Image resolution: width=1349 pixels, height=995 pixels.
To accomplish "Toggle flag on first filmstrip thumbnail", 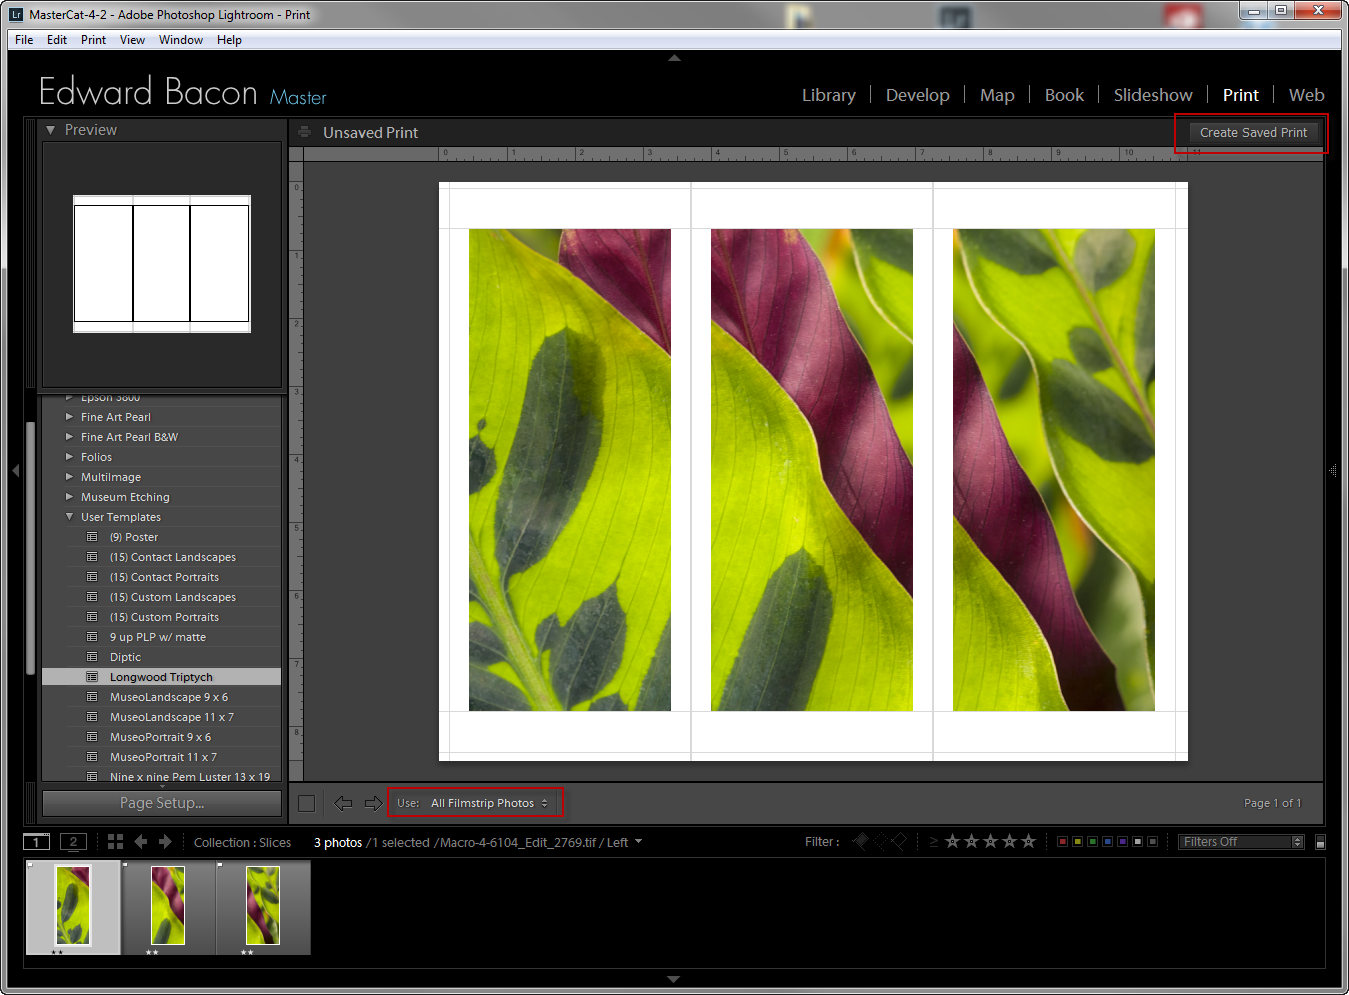I will [x=31, y=865].
